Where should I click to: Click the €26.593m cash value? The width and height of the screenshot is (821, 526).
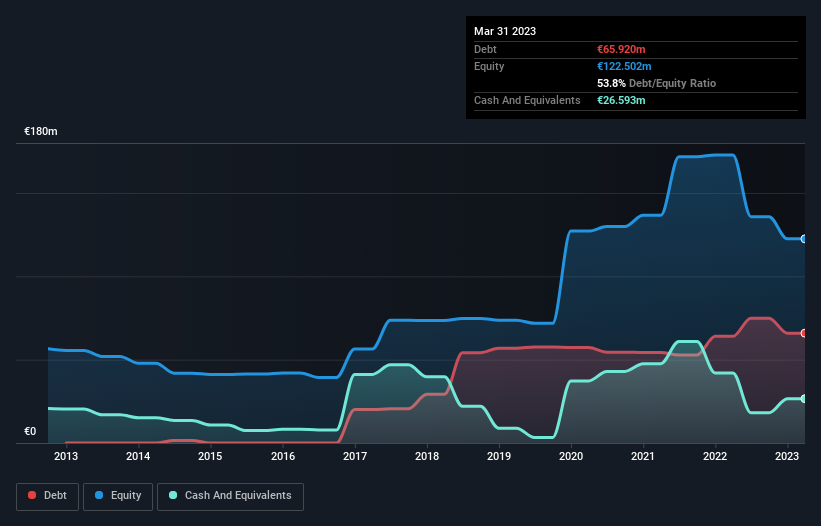(621, 100)
